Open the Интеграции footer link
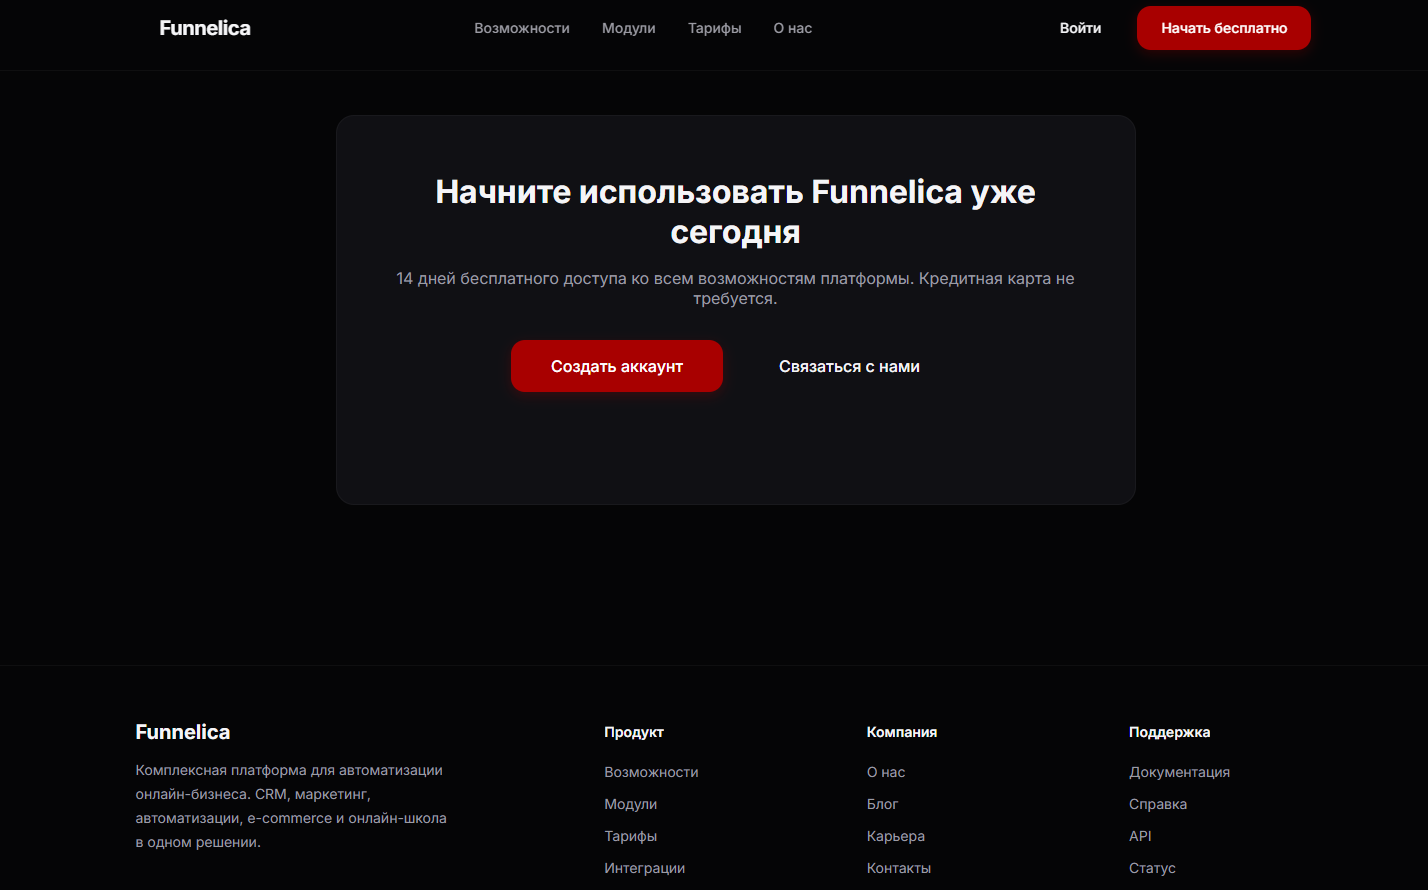Screen dimensions: 1428x890 click(645, 868)
